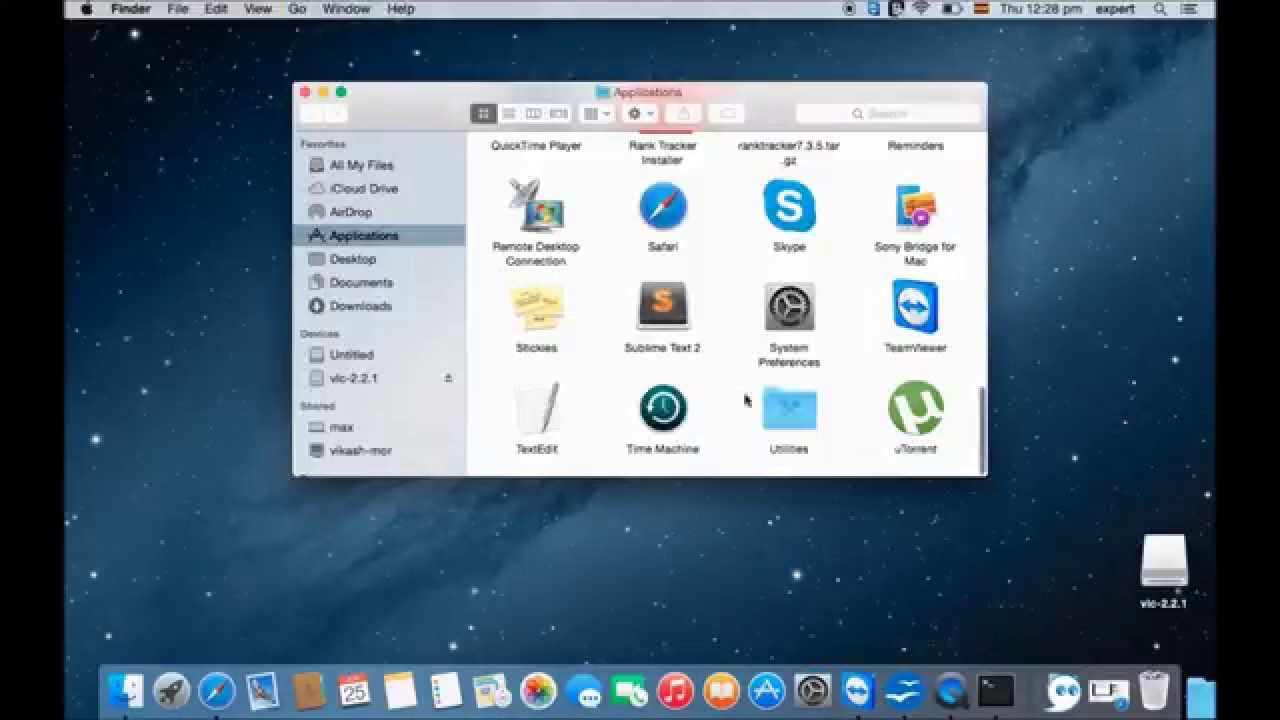The height and width of the screenshot is (720, 1280).
Task: Open the Go menu
Action: click(297, 9)
